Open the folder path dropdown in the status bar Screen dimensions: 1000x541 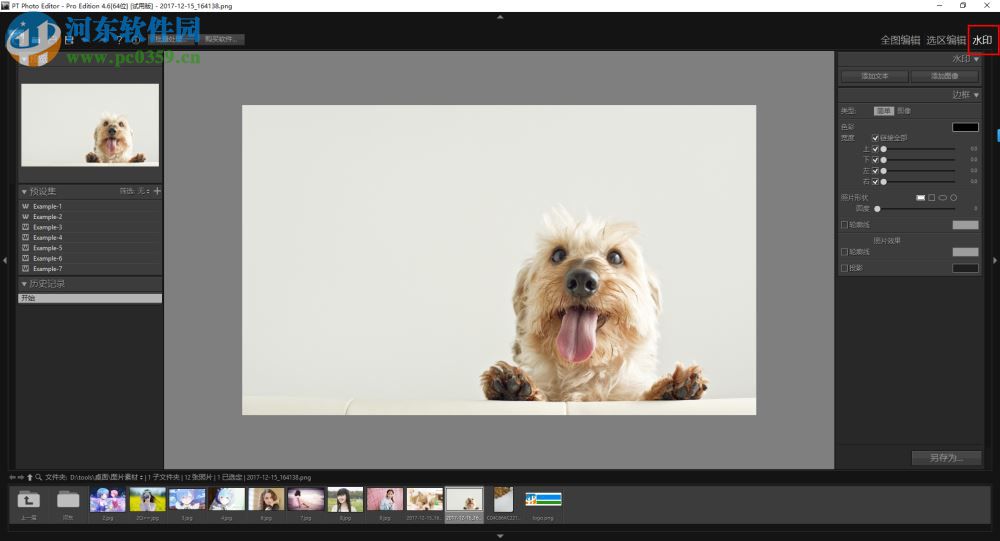point(141,477)
